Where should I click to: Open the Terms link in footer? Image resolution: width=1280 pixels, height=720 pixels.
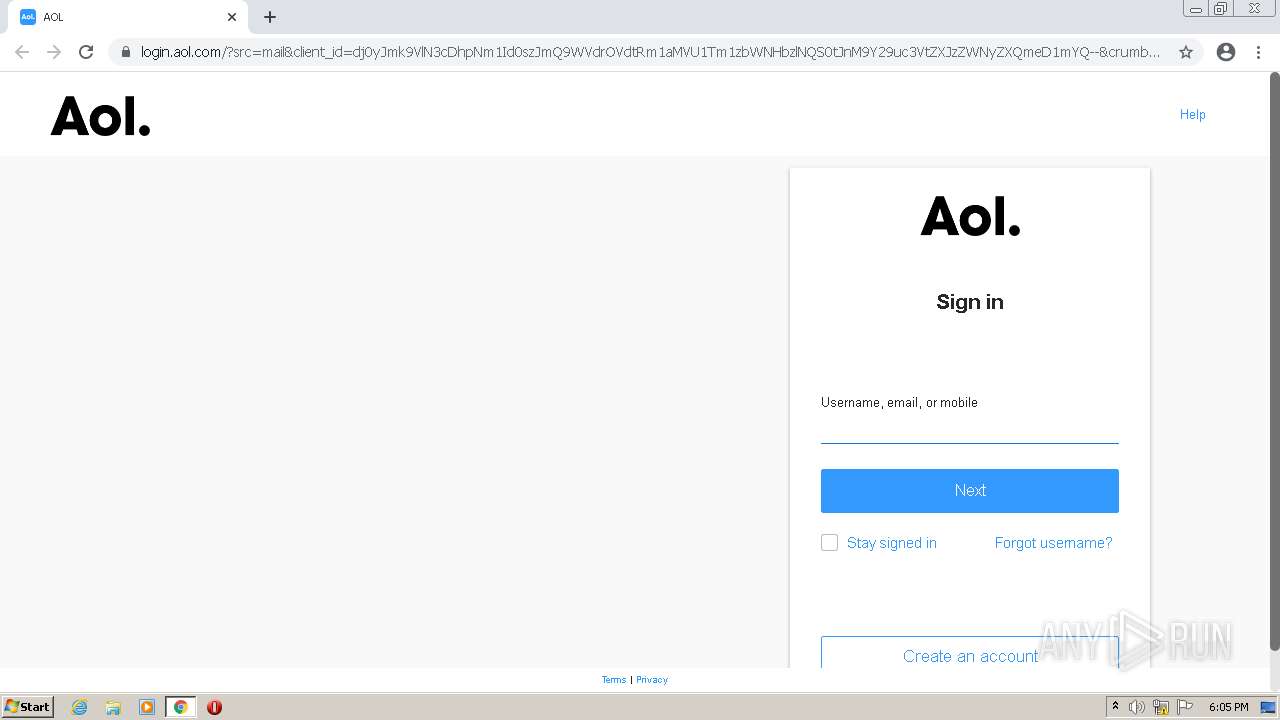point(614,680)
